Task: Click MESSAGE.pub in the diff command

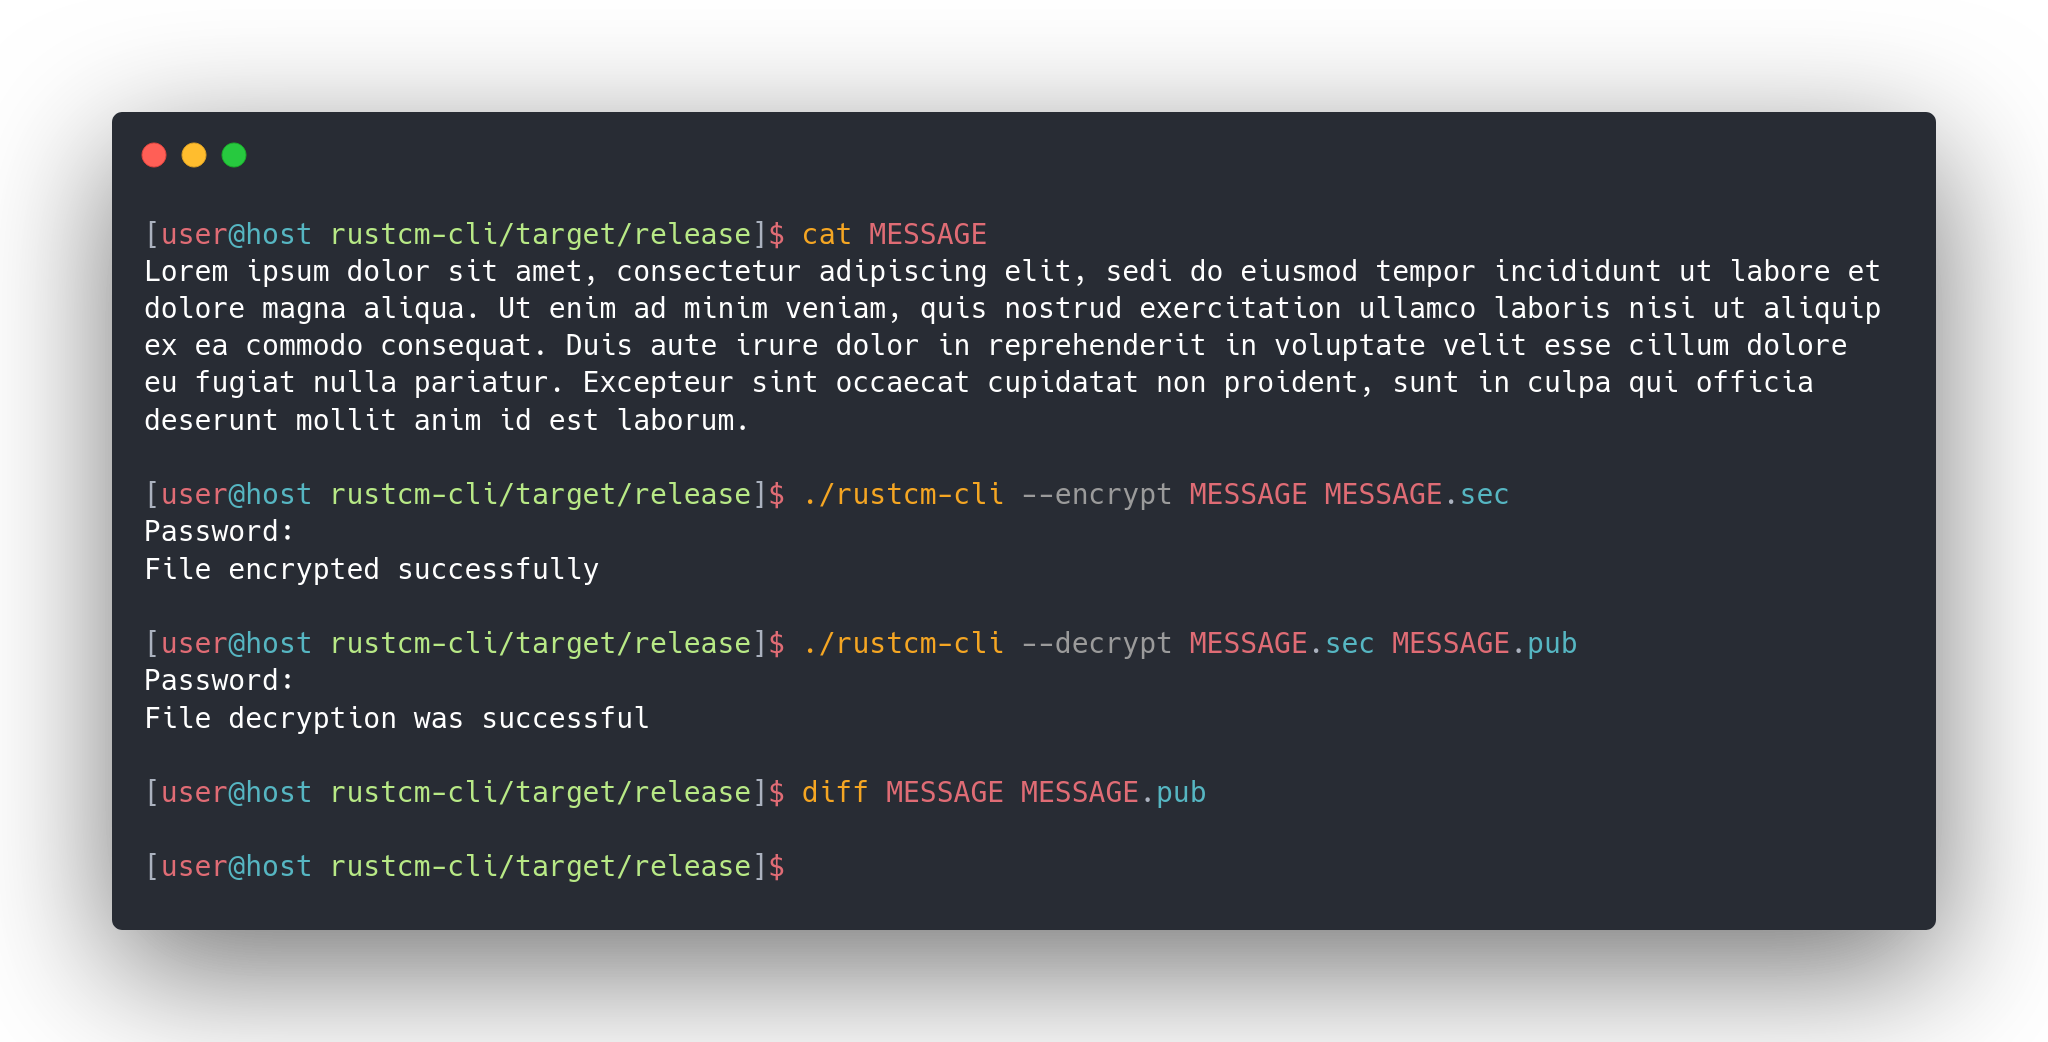Action: coord(1113,792)
